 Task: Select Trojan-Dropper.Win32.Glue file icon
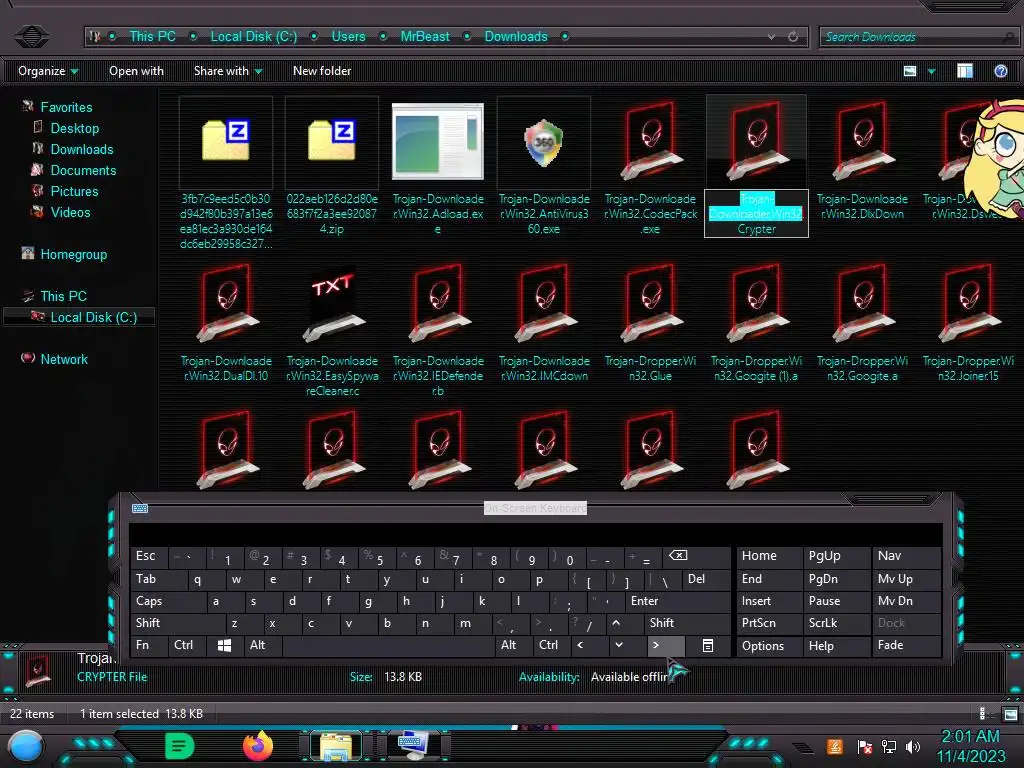coord(650,303)
